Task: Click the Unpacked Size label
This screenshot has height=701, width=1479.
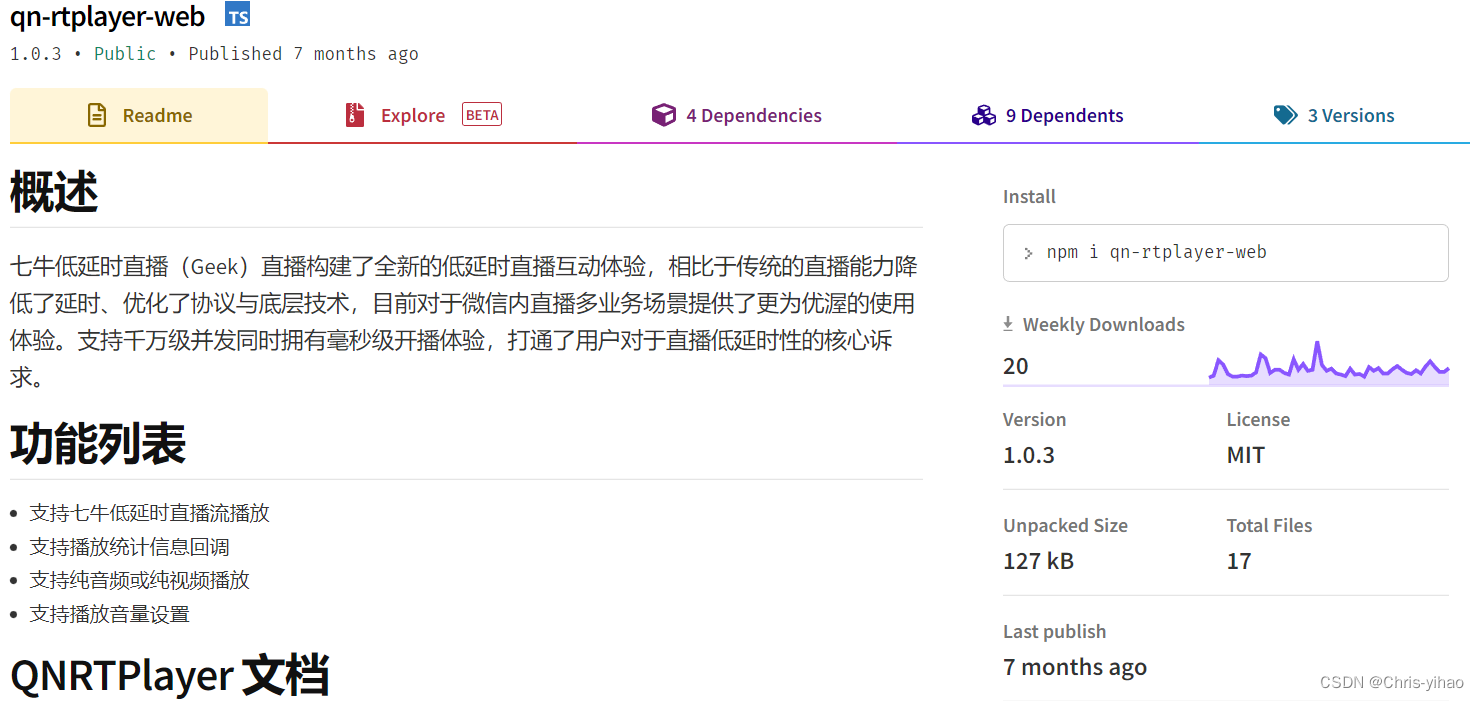Action: [1065, 526]
